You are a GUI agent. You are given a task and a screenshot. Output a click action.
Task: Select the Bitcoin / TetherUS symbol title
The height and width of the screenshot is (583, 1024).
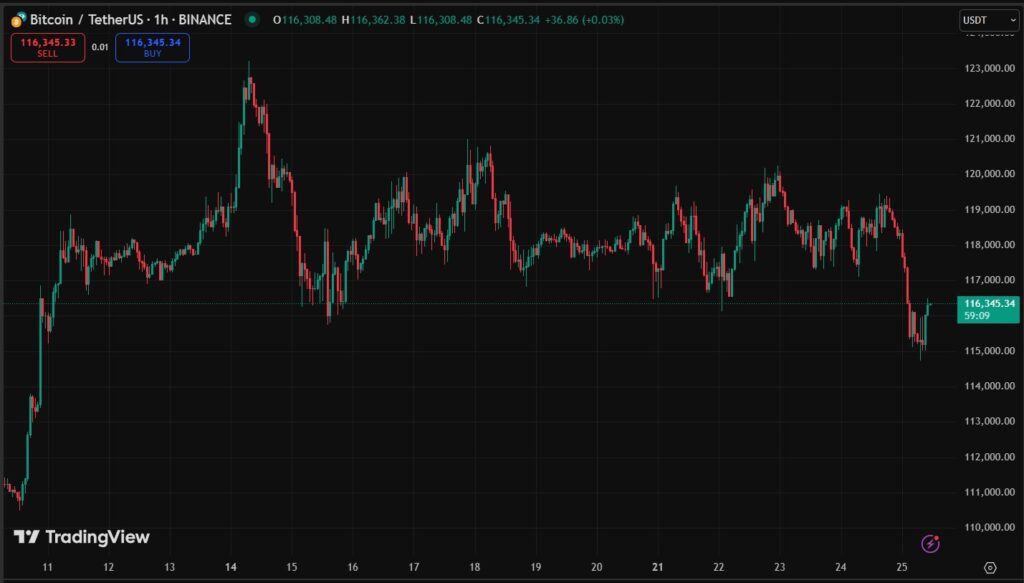tap(85, 19)
